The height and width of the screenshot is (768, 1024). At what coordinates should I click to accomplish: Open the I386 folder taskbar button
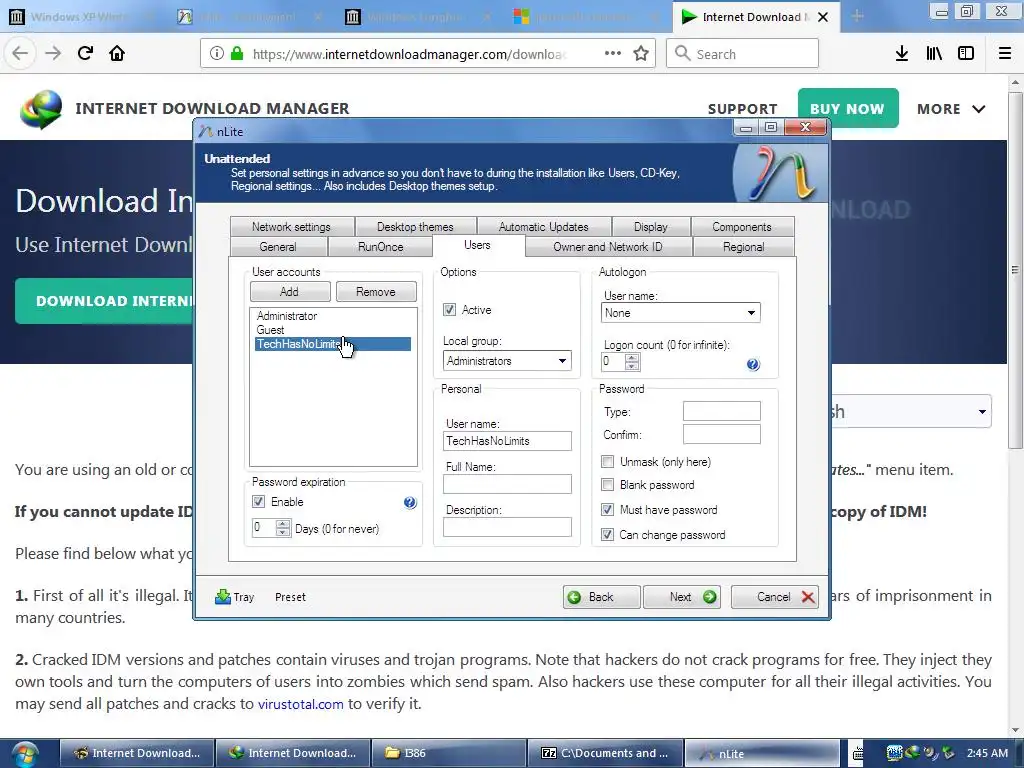point(449,753)
